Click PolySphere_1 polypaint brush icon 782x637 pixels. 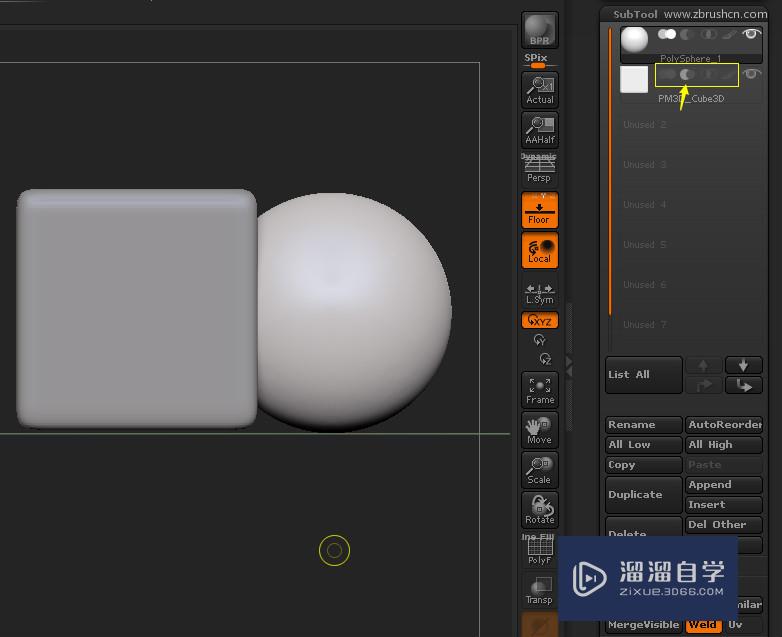(x=729, y=34)
